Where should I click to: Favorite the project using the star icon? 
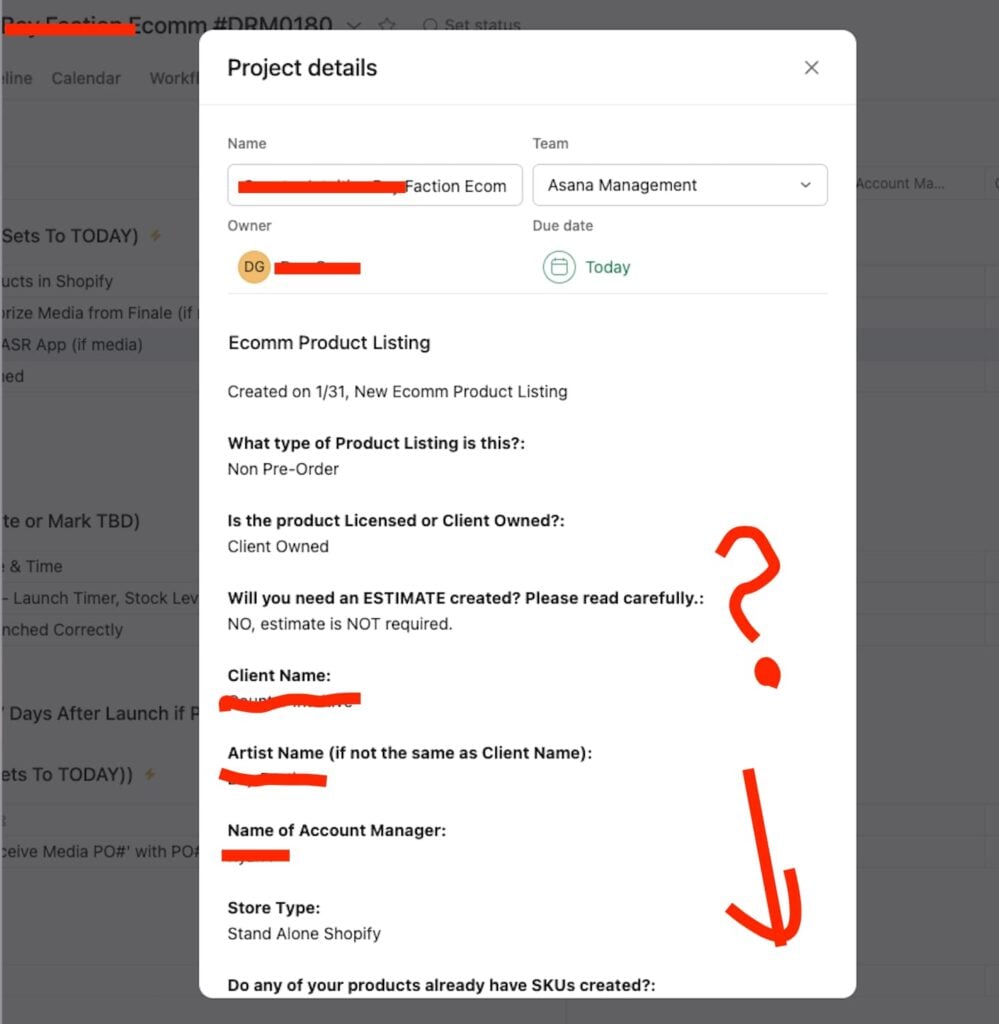[387, 25]
